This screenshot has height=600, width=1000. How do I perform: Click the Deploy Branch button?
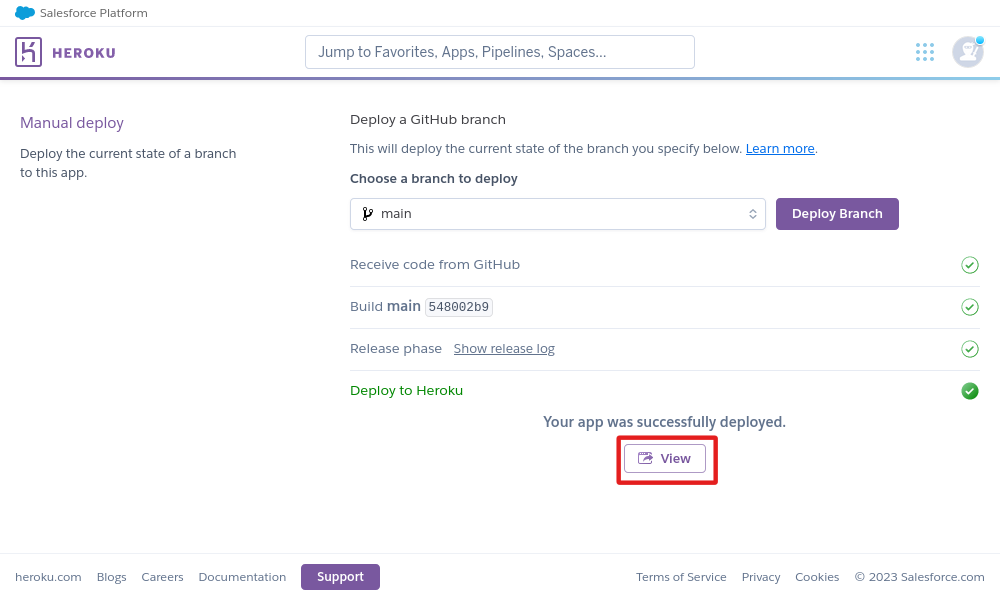837,214
